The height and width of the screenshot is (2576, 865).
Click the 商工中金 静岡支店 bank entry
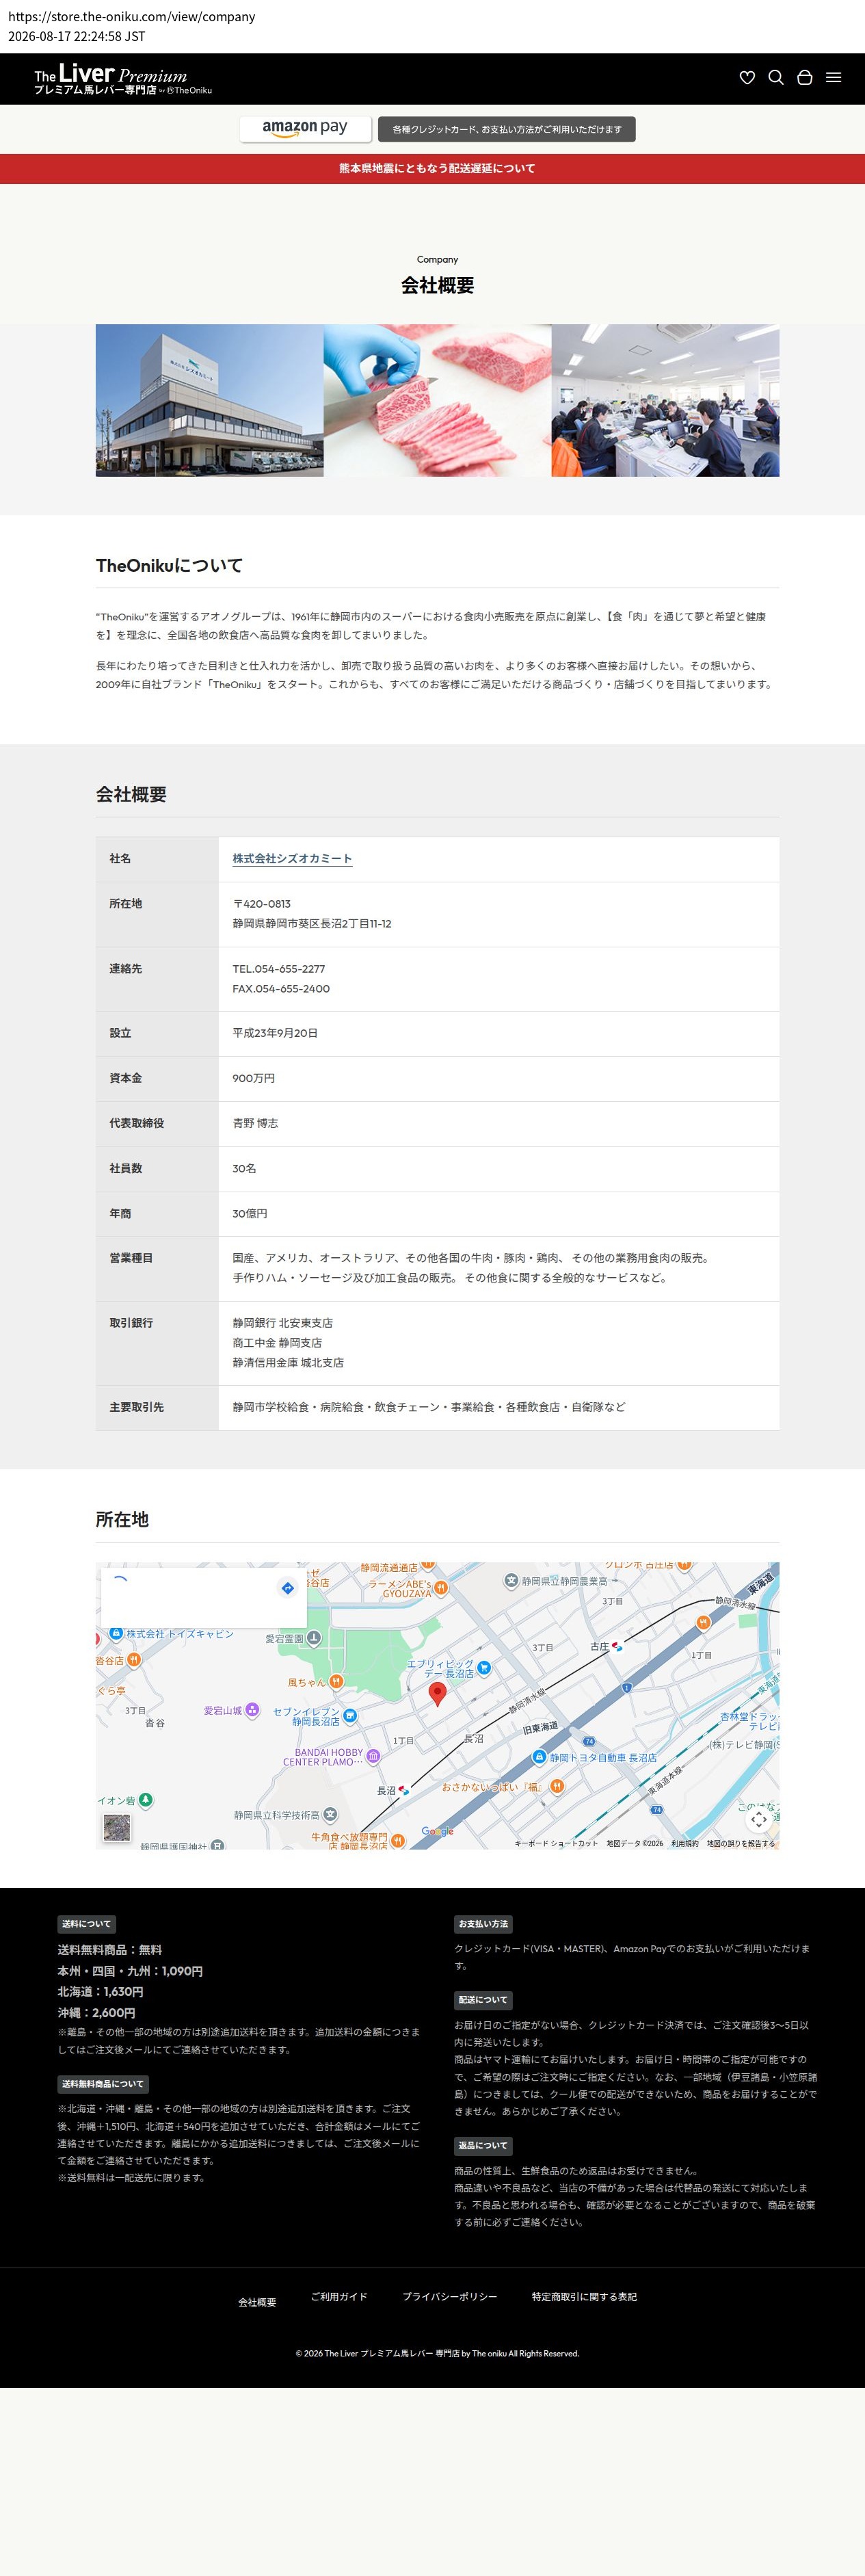277,1342
